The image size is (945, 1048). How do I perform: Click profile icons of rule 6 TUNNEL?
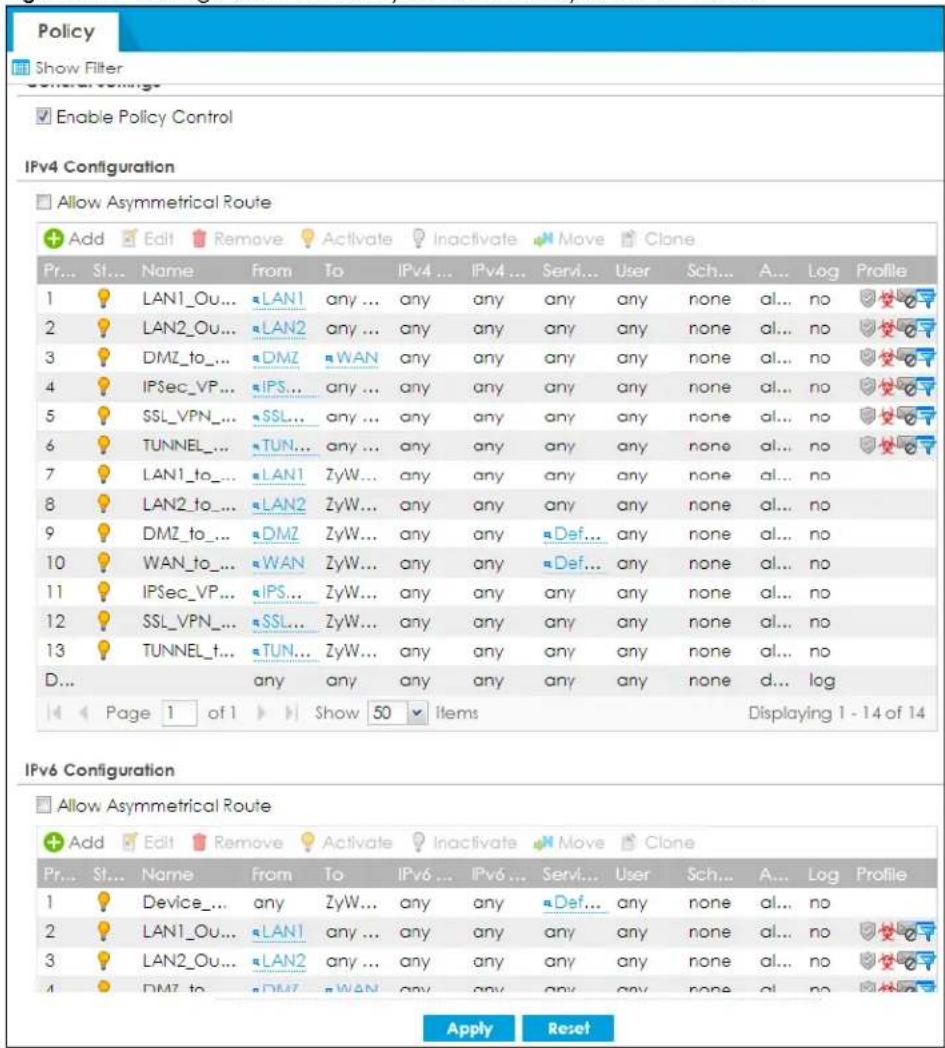898,445
